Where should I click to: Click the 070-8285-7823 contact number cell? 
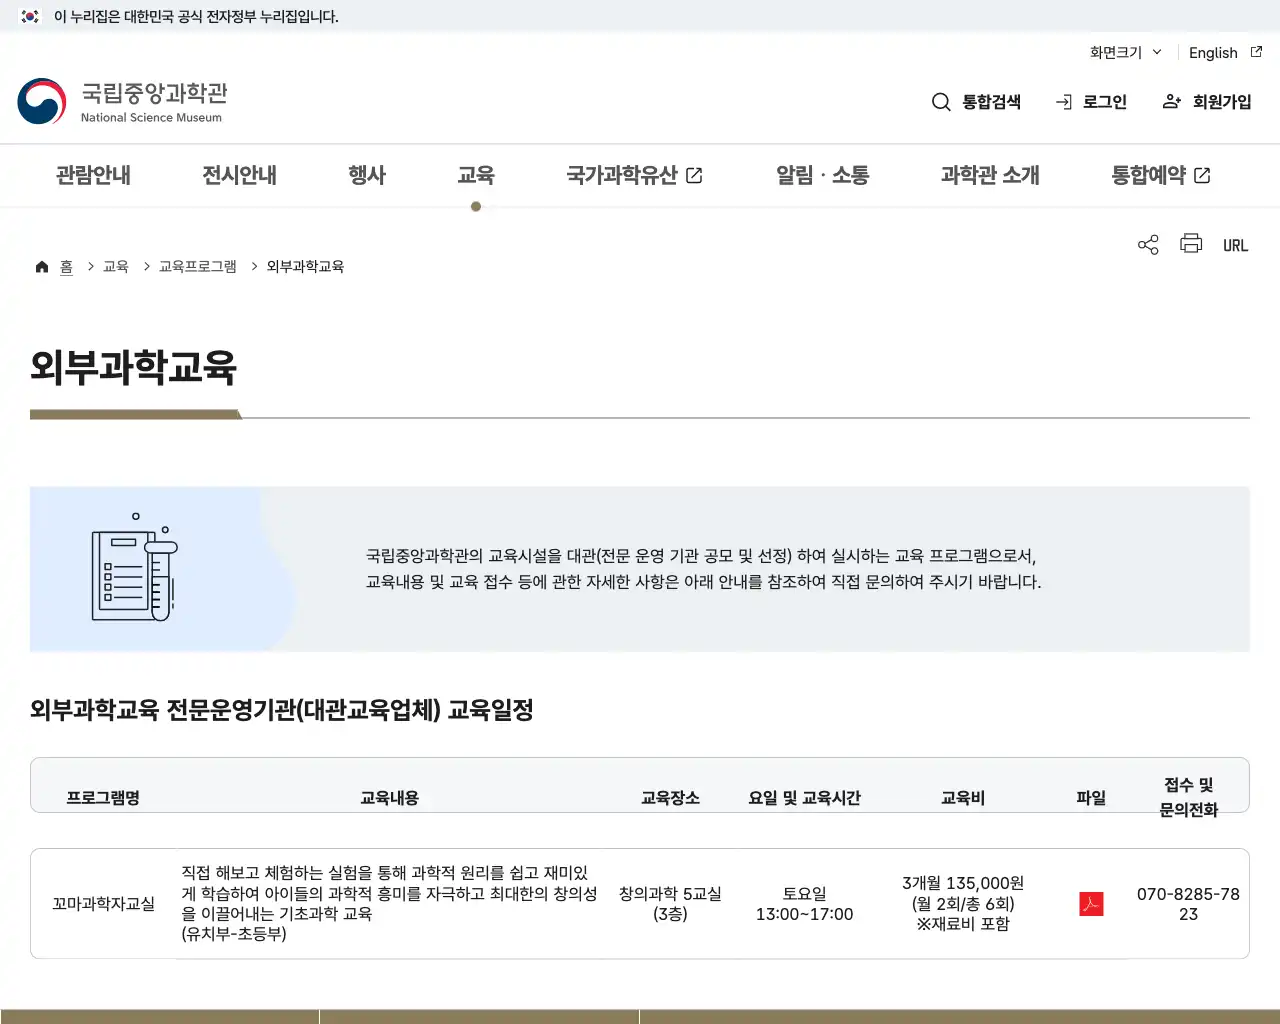[1186, 903]
